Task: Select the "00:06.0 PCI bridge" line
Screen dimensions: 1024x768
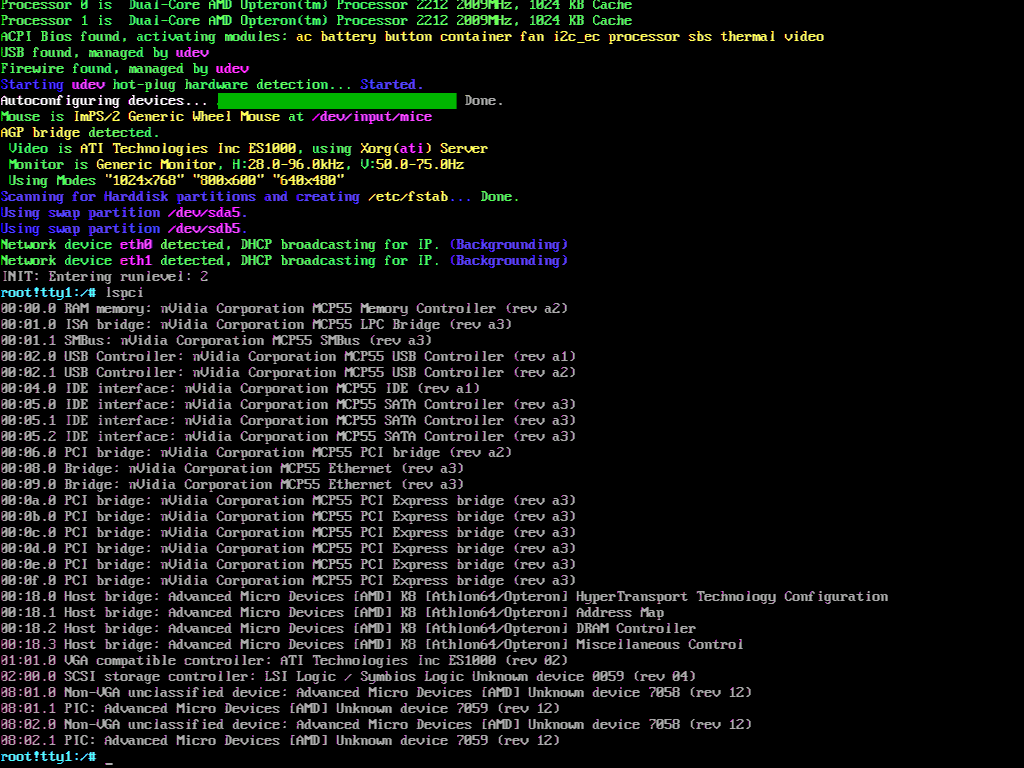Action: [256, 453]
